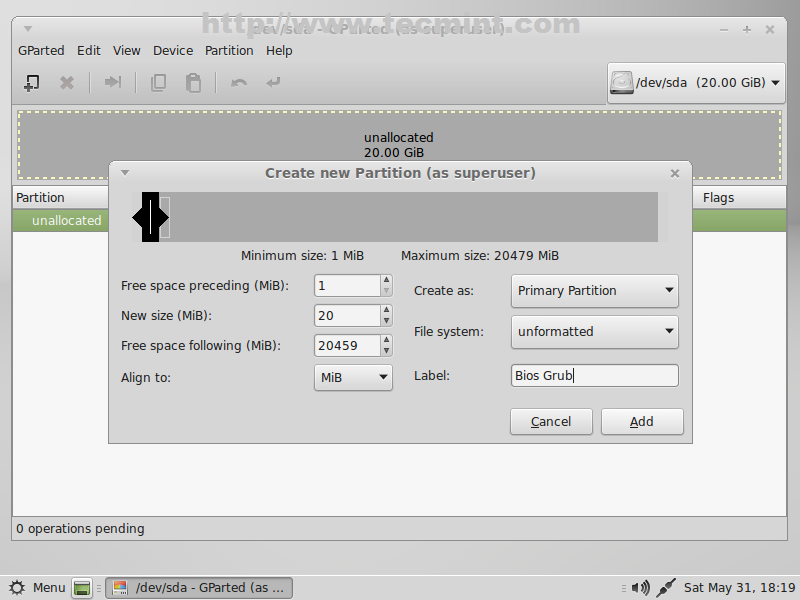Click the Copy partition toolbar icon
This screenshot has height=600, width=800.
point(158,83)
